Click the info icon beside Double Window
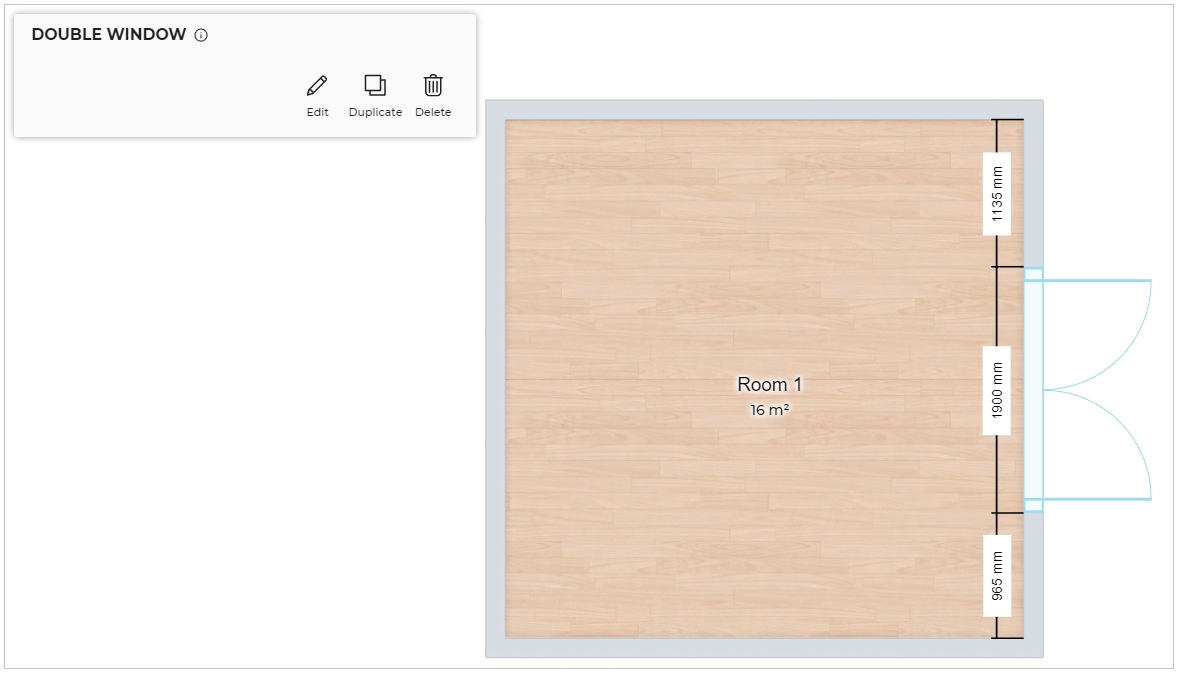Screen dimensions: 1179x673 pyautogui.click(x=201, y=35)
